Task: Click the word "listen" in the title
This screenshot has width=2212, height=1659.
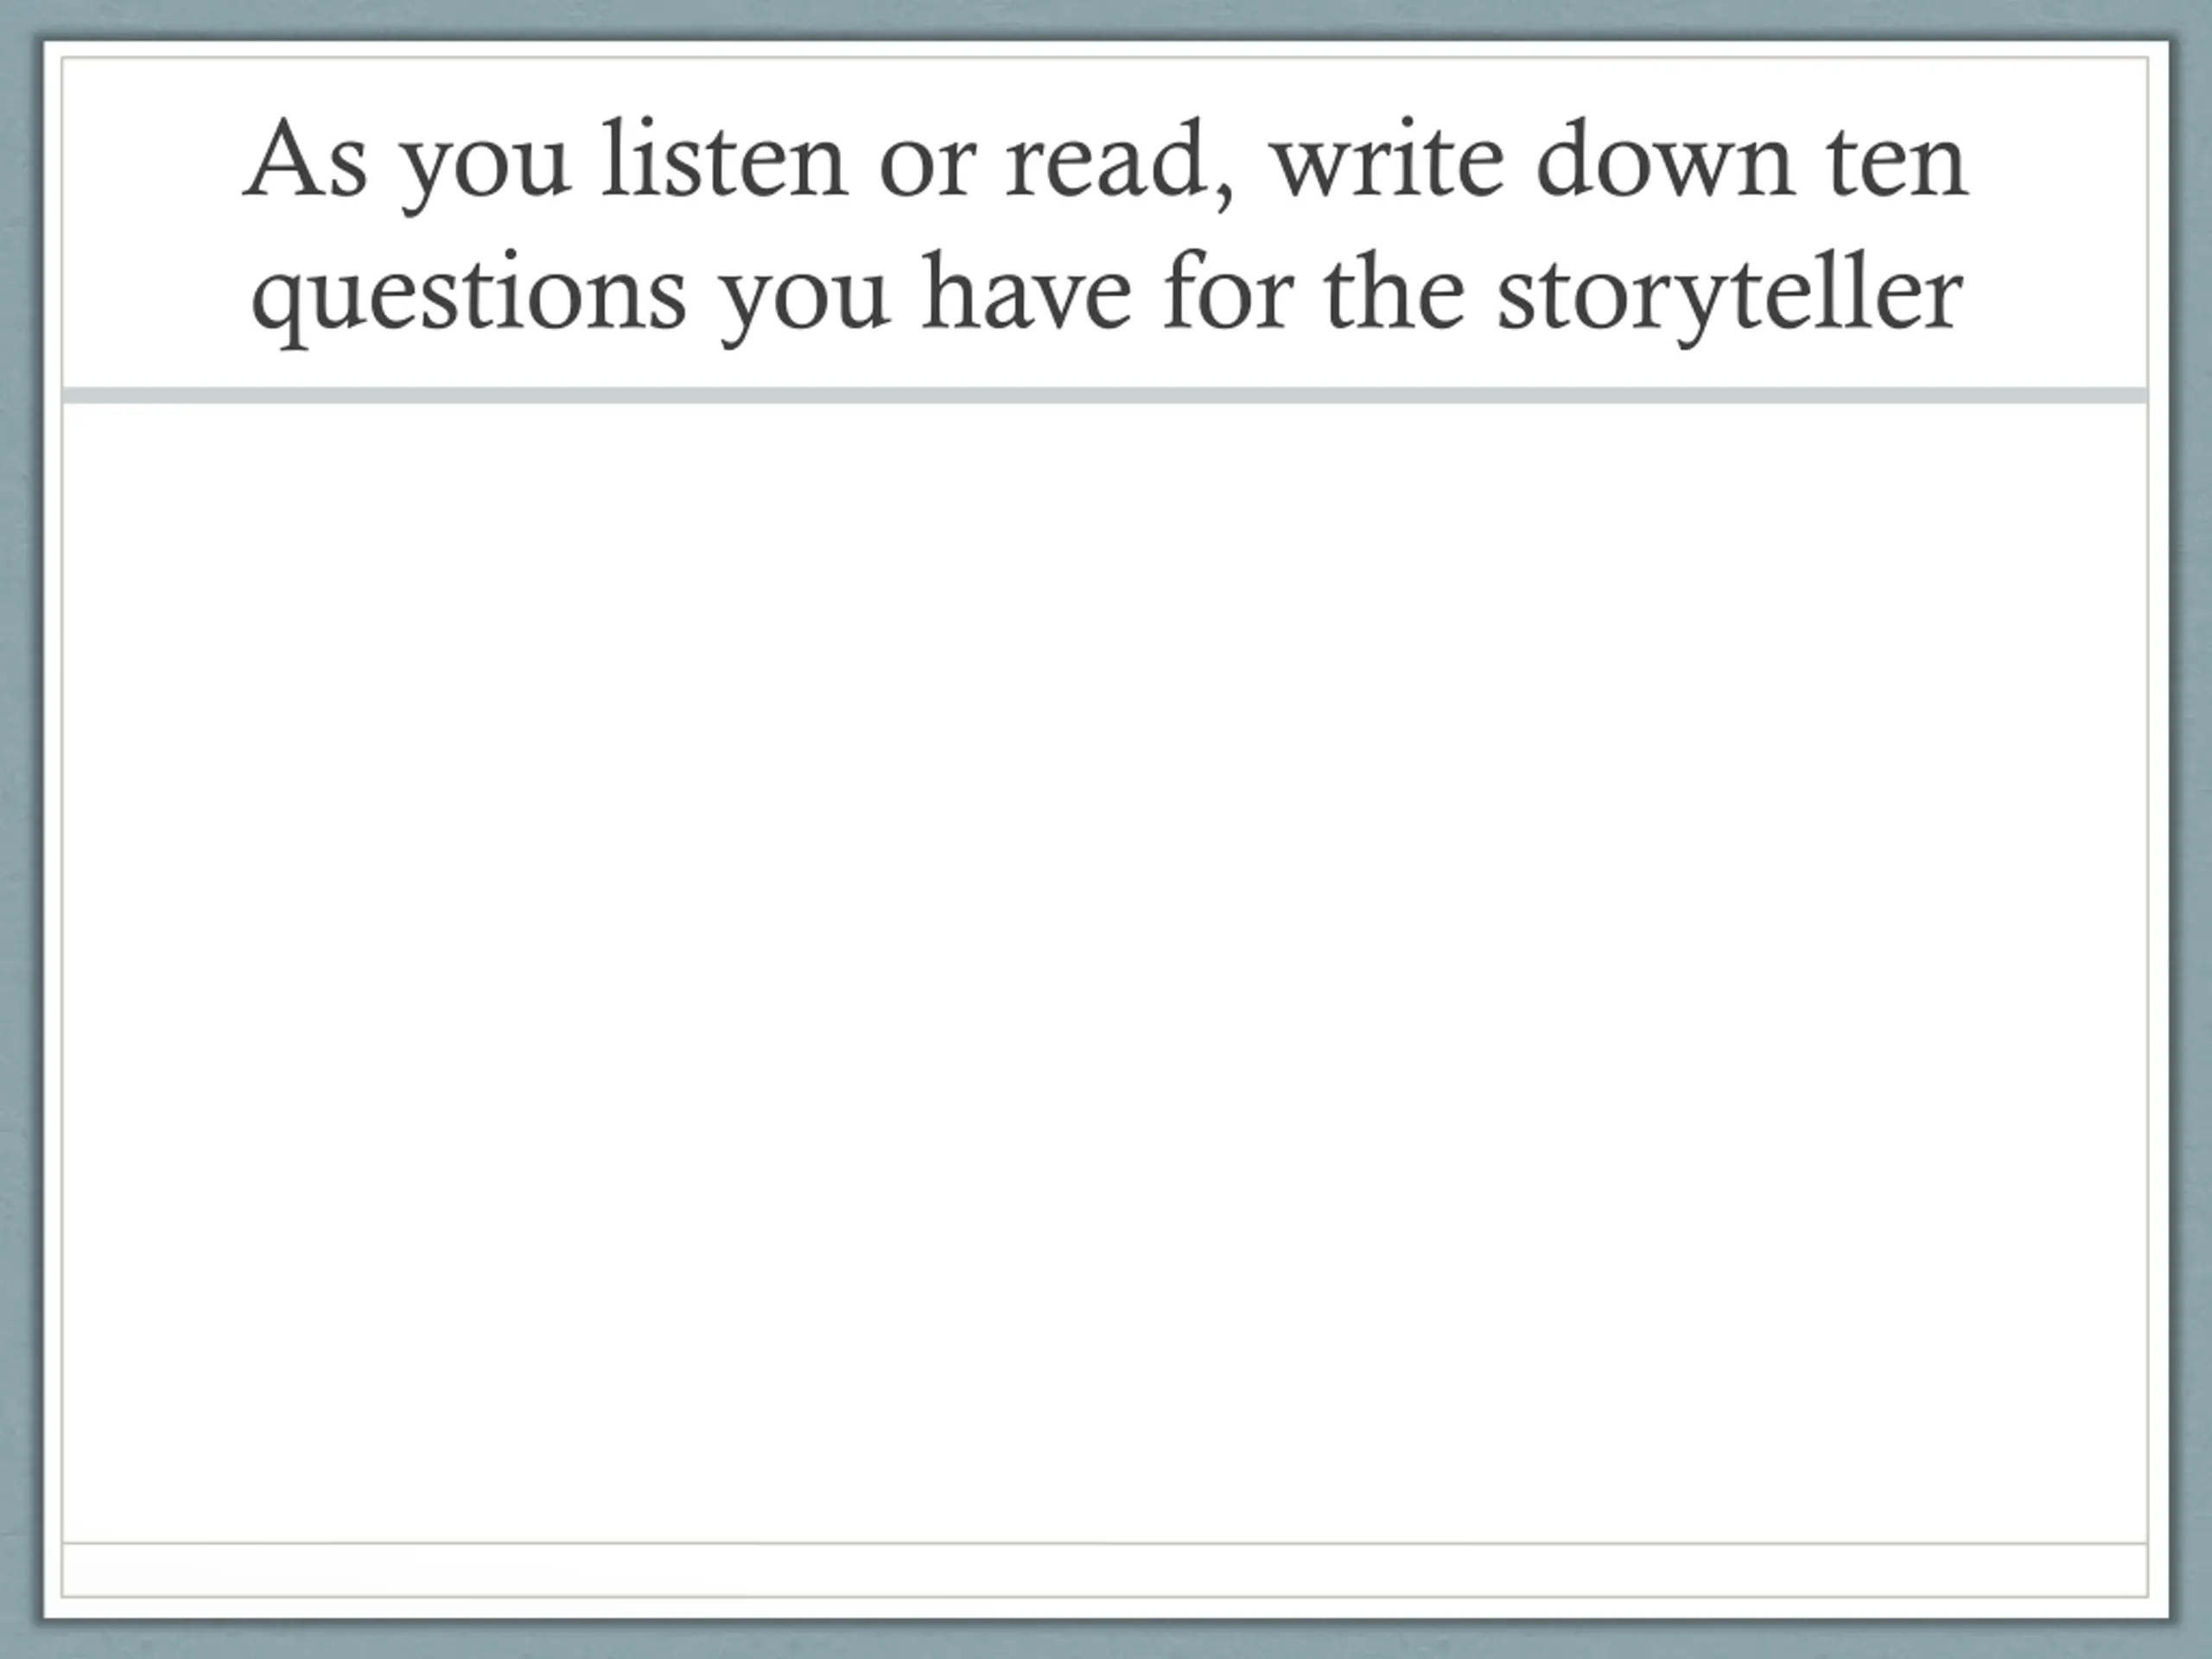Action: pos(725,160)
